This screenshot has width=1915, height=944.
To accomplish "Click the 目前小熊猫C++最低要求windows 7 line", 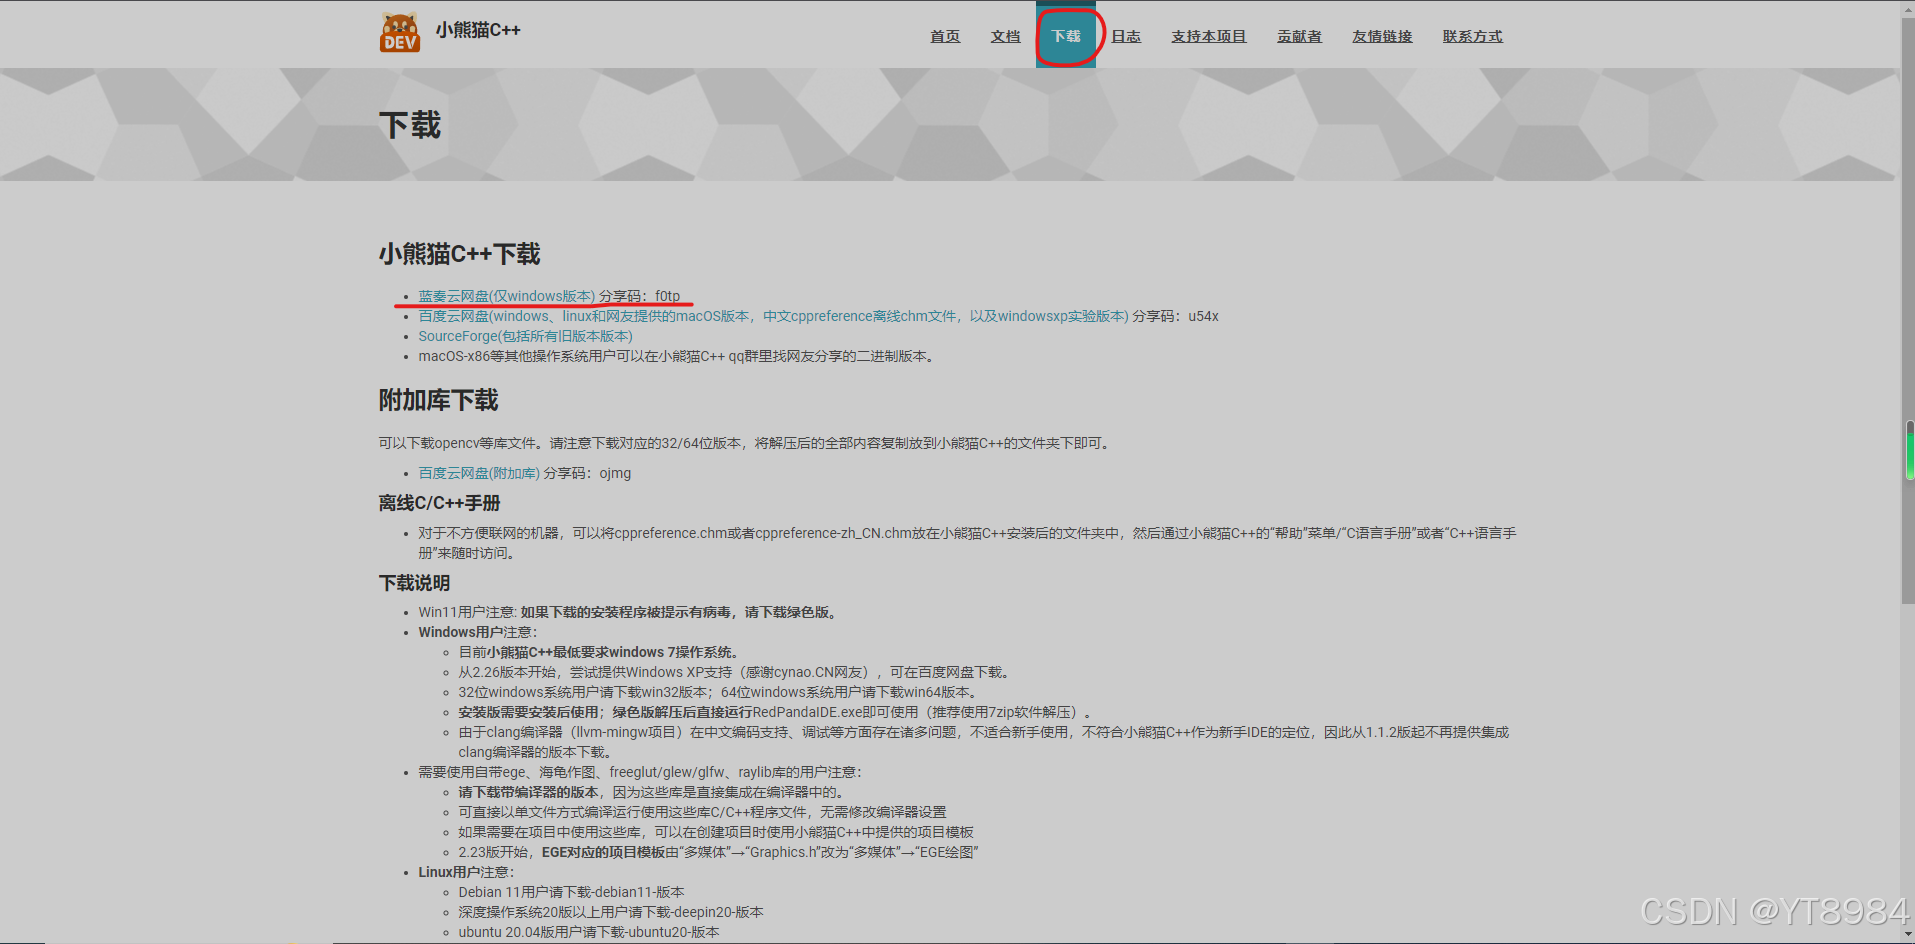I will 599,652.
